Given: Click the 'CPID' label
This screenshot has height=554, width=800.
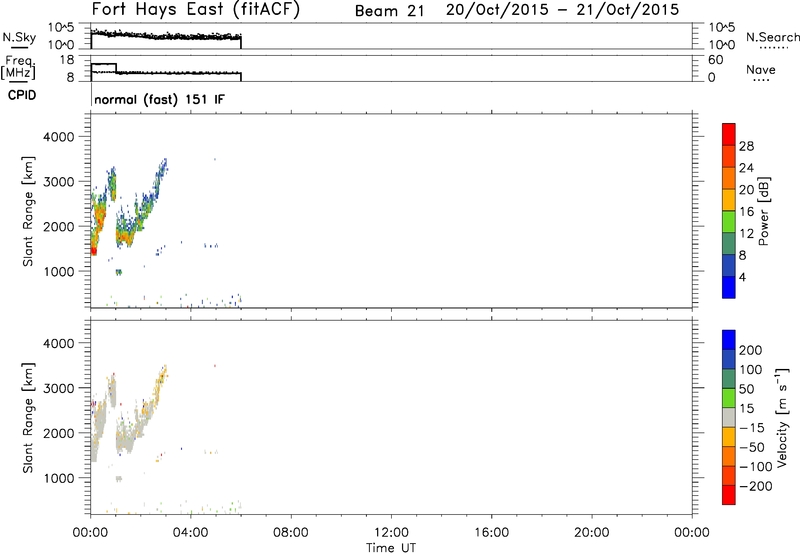Looking at the screenshot, I should click(22, 95).
